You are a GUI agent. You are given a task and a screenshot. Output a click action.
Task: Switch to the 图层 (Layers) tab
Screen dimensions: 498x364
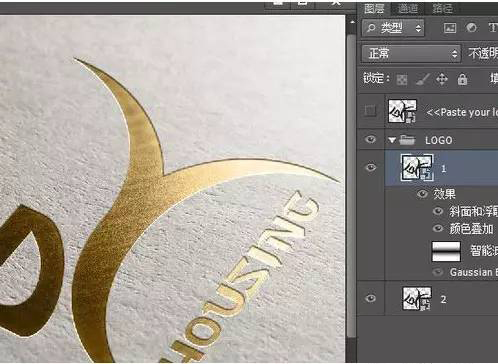[x=374, y=8]
